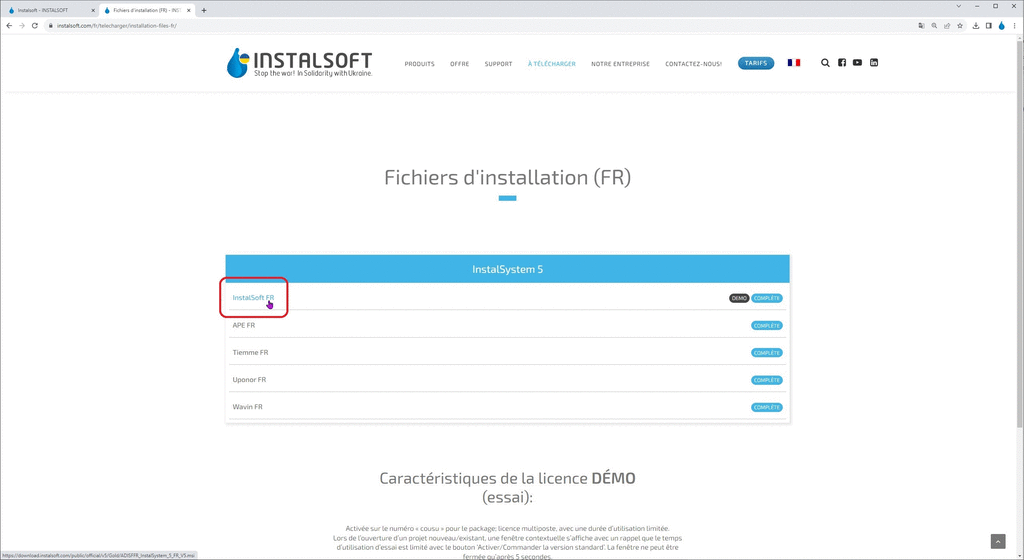Open Instalsoft Facebook page icon
The height and width of the screenshot is (560, 1024).
842,63
